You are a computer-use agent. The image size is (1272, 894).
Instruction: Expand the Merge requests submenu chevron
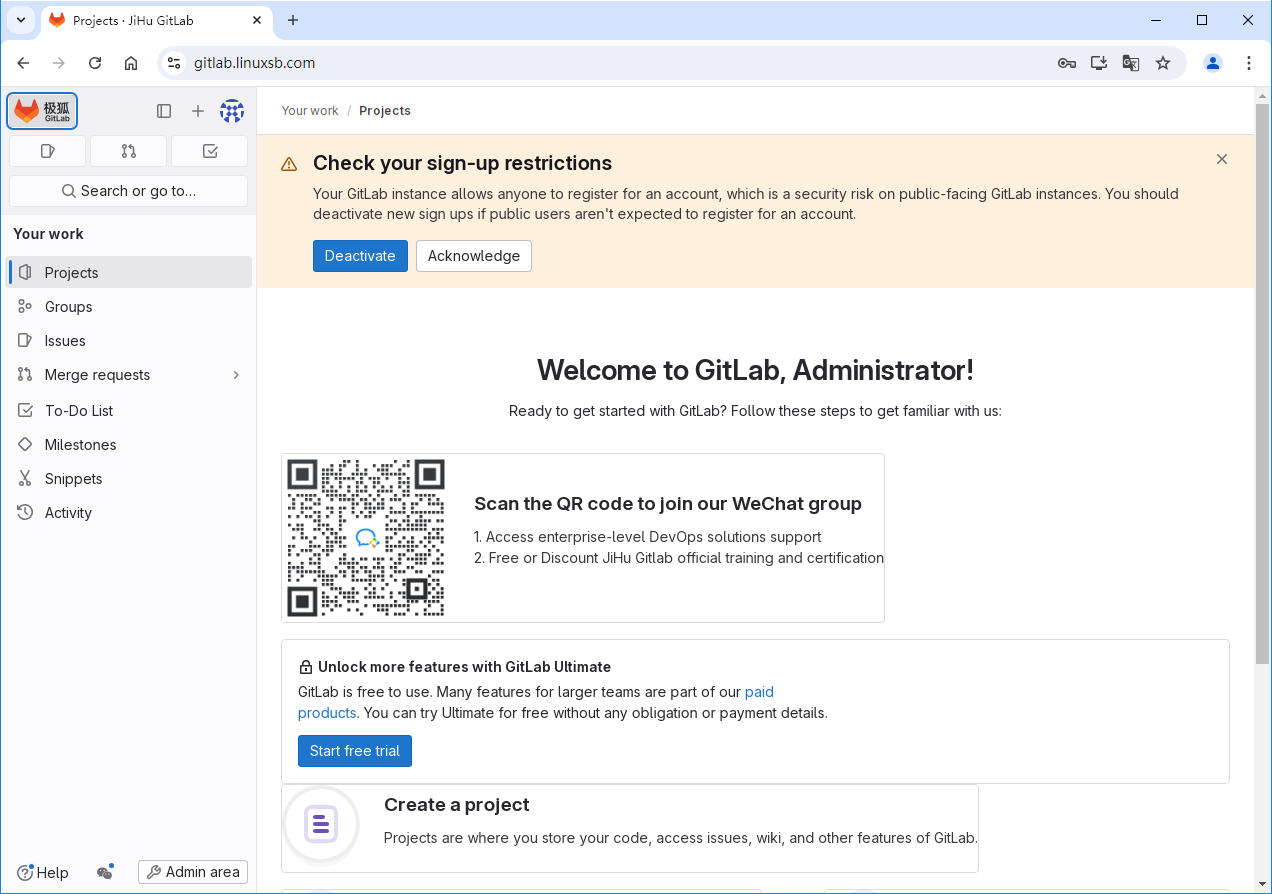[x=236, y=375]
